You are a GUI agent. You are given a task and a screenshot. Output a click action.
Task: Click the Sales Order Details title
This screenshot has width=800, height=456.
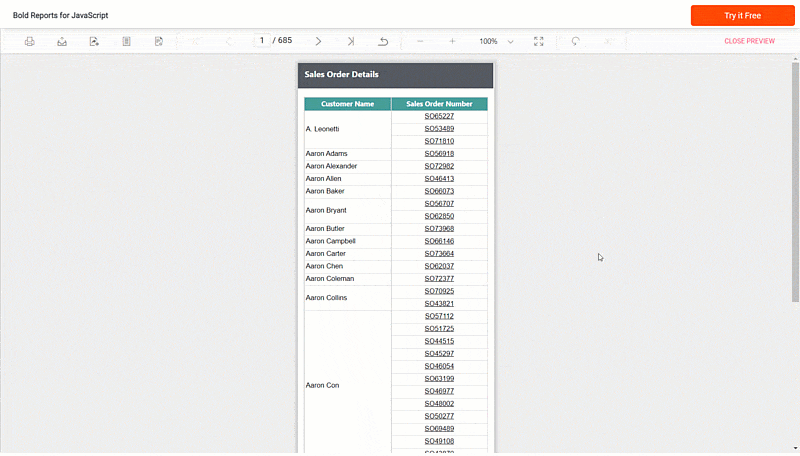click(x=341, y=74)
